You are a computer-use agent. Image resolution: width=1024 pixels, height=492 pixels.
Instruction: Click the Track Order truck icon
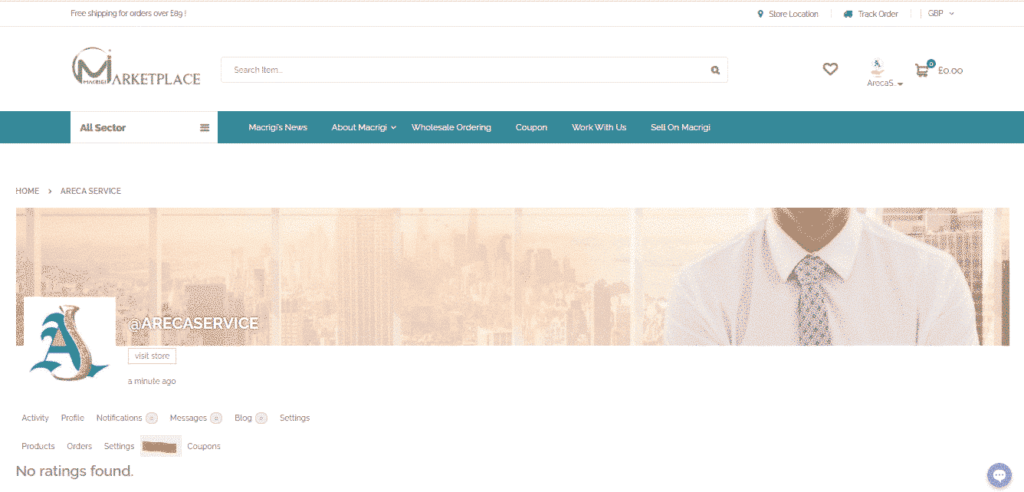coord(848,14)
